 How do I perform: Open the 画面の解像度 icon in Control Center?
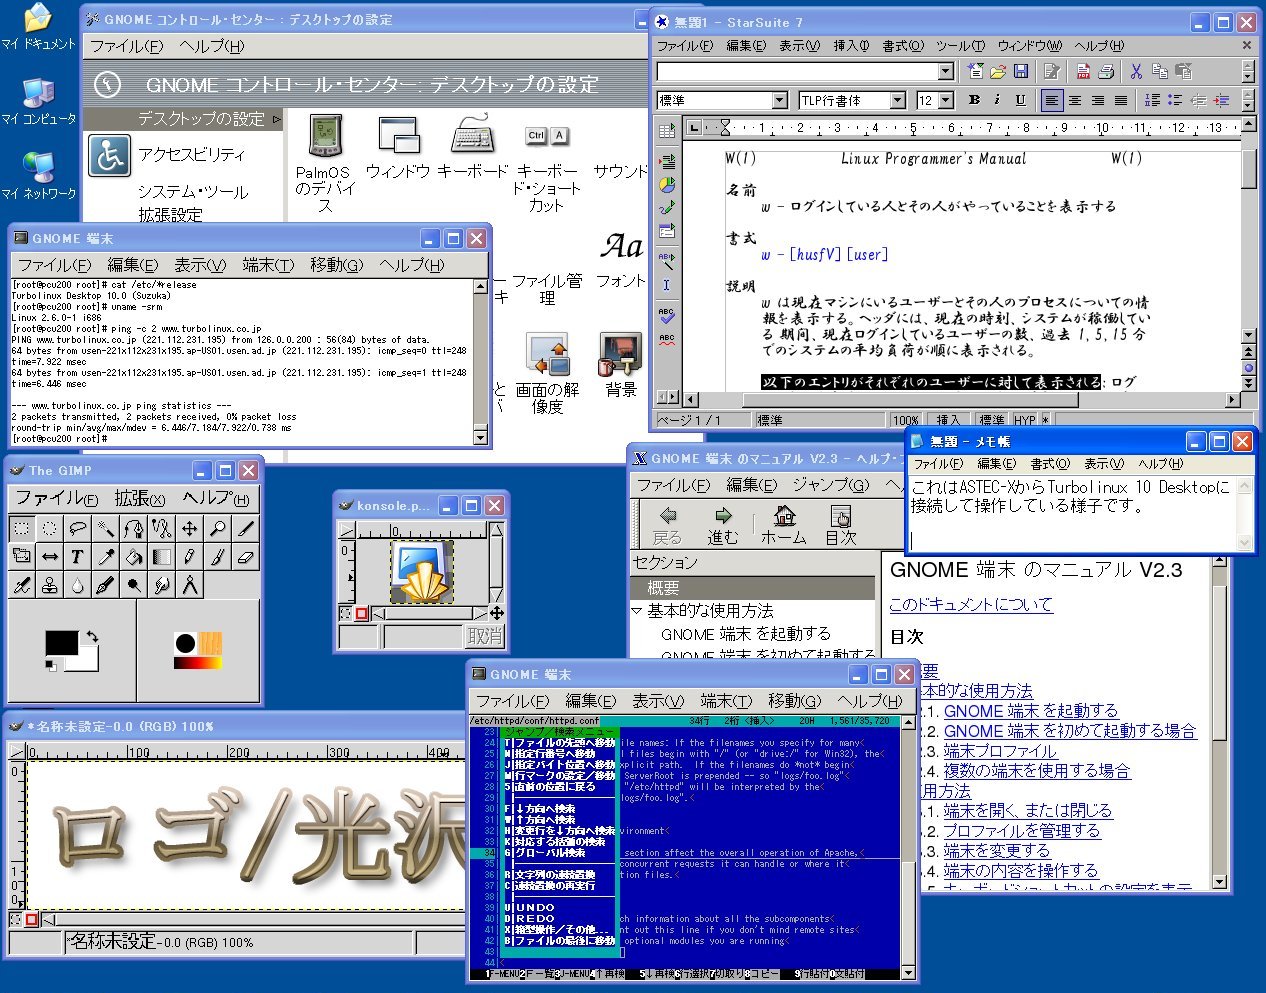tap(547, 372)
